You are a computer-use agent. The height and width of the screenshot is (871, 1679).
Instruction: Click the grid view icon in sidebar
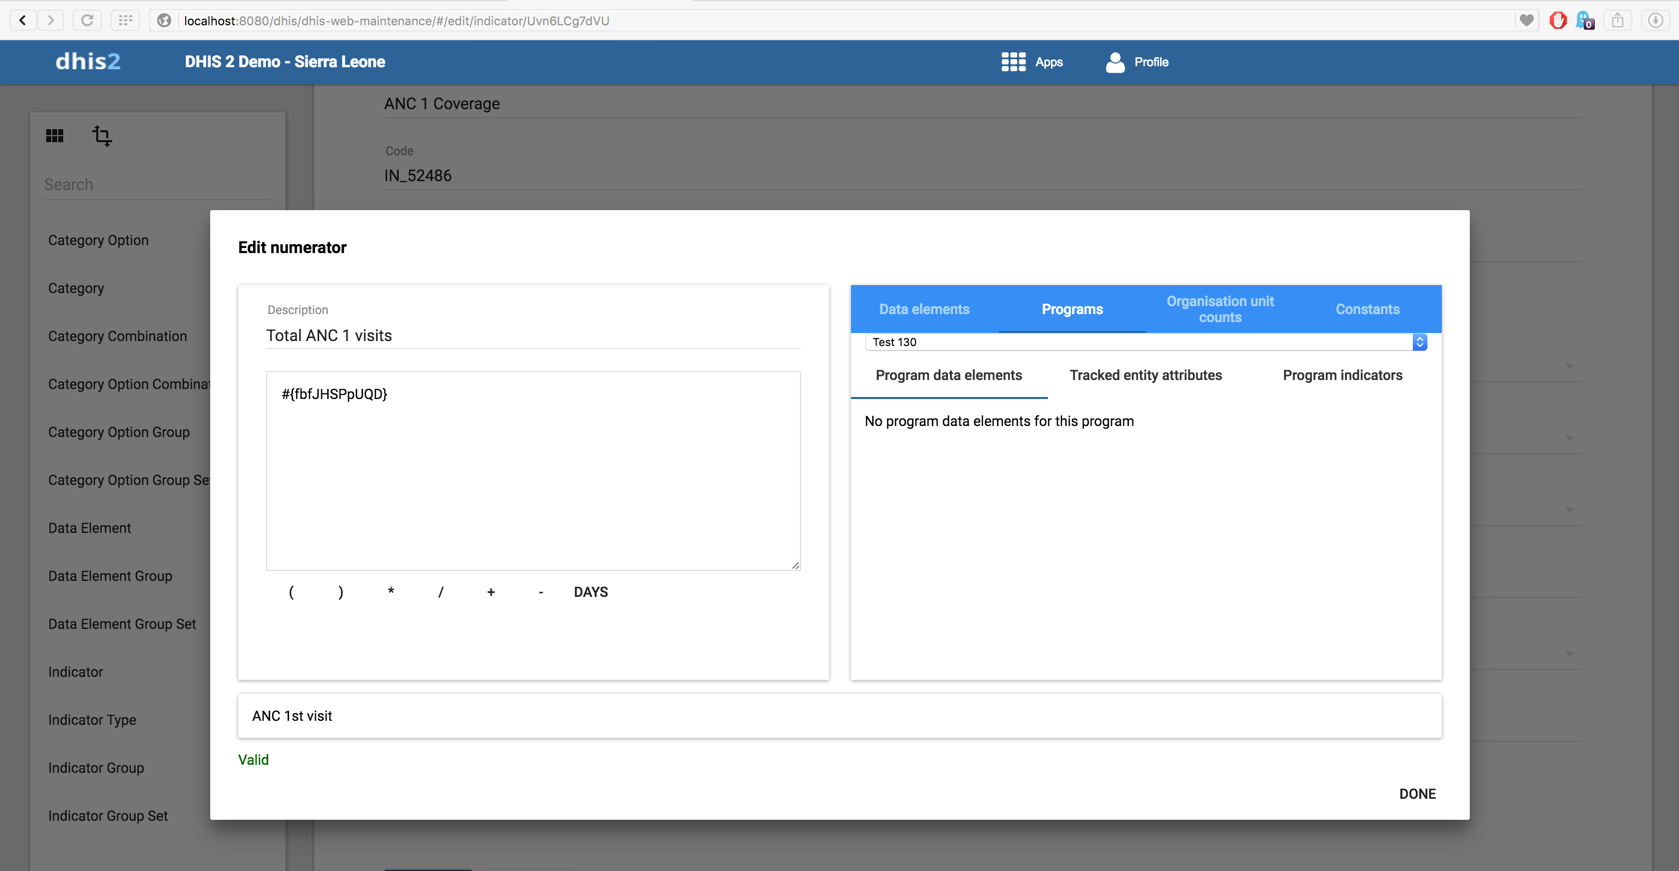pyautogui.click(x=55, y=136)
